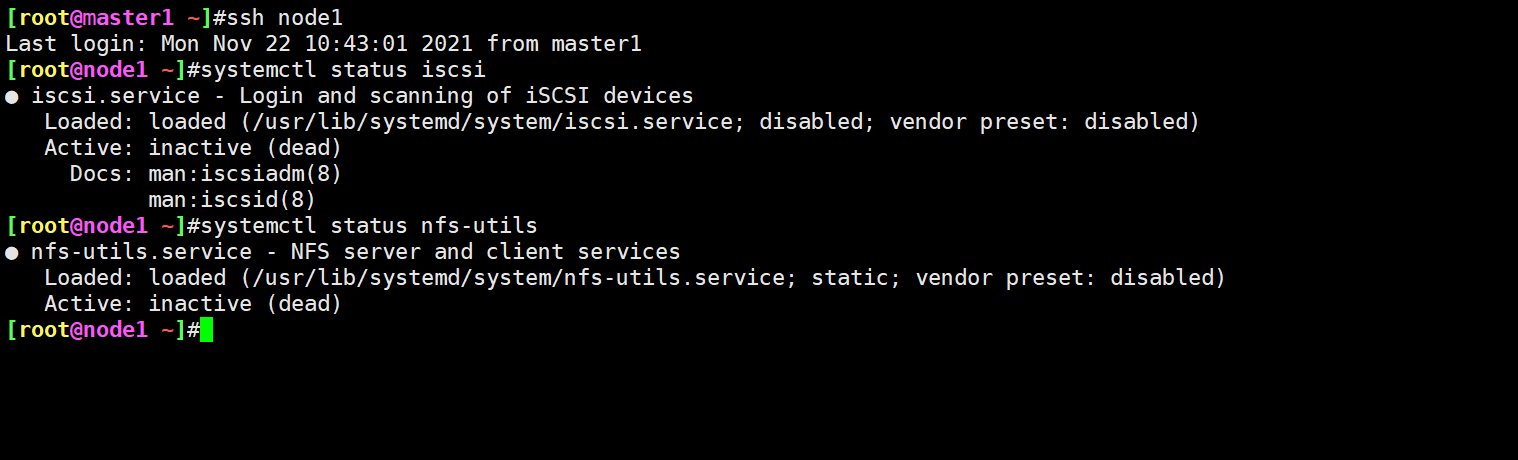The width and height of the screenshot is (1518, 460).
Task: Click 'inactive (dead)' under iscsi.service
Action: point(246,148)
